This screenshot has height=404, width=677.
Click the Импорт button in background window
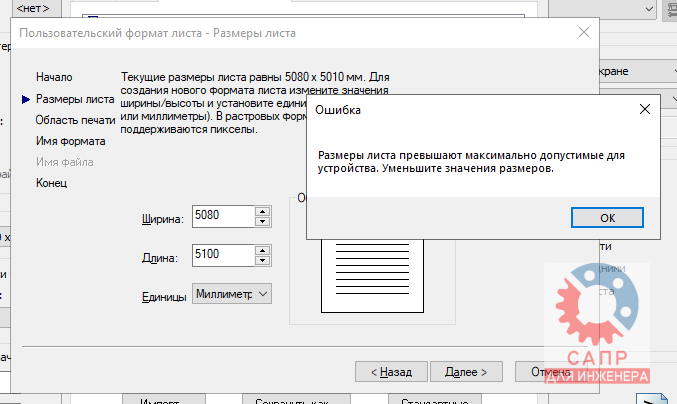164,400
